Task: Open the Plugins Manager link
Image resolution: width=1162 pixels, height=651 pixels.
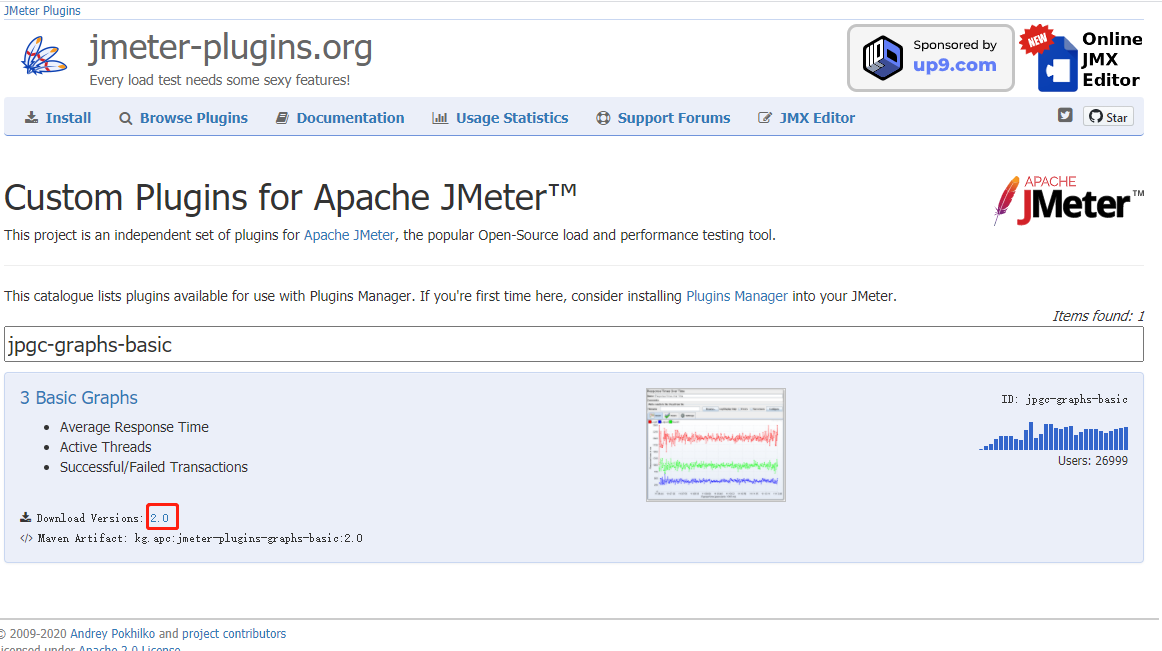Action: coord(737,296)
